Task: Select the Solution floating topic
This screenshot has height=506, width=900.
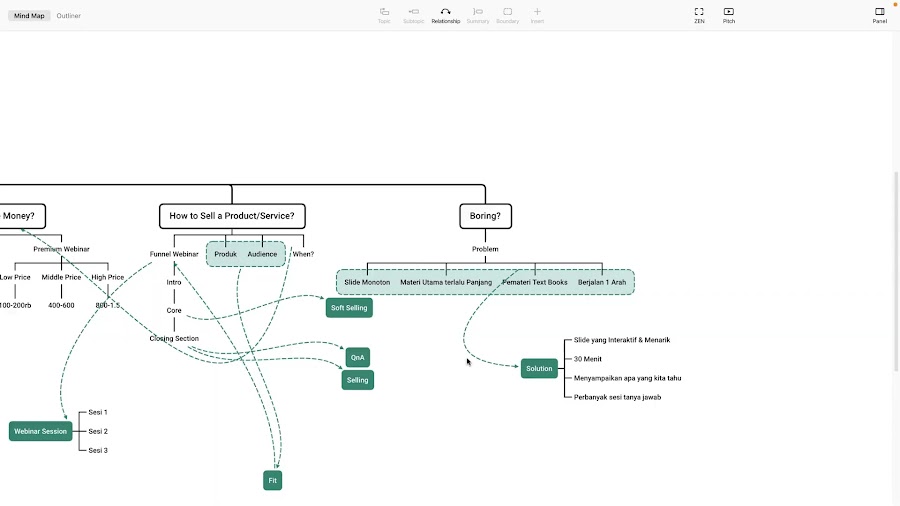Action: click(539, 368)
